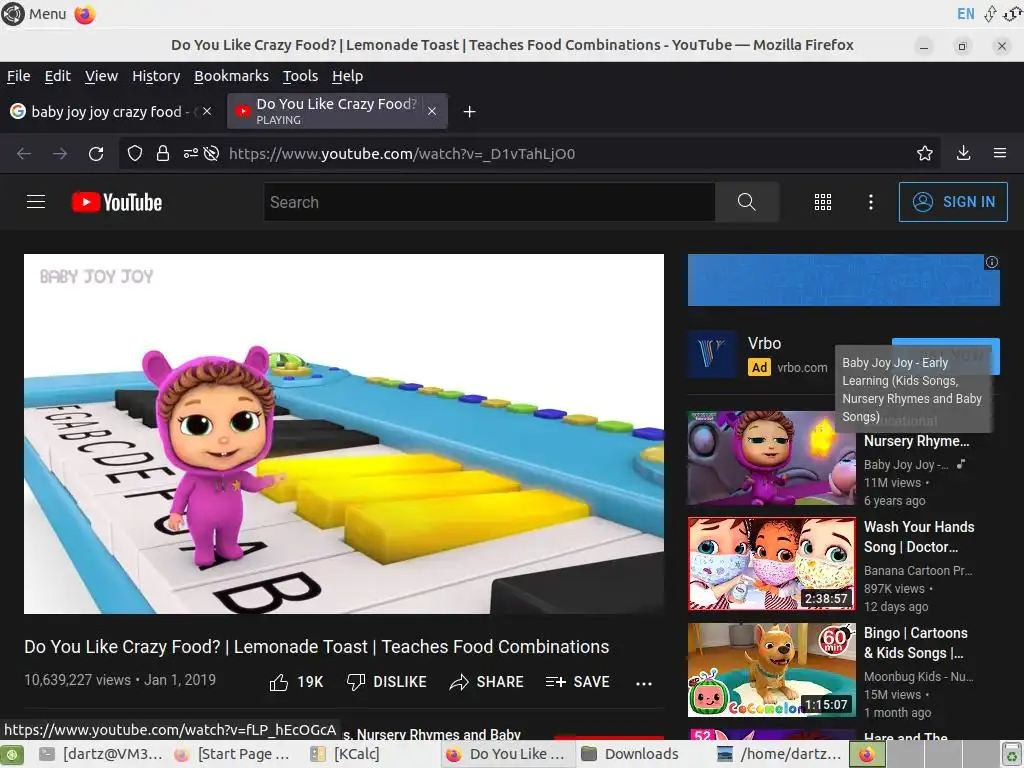Open the tracking protection shield icon

point(135,153)
